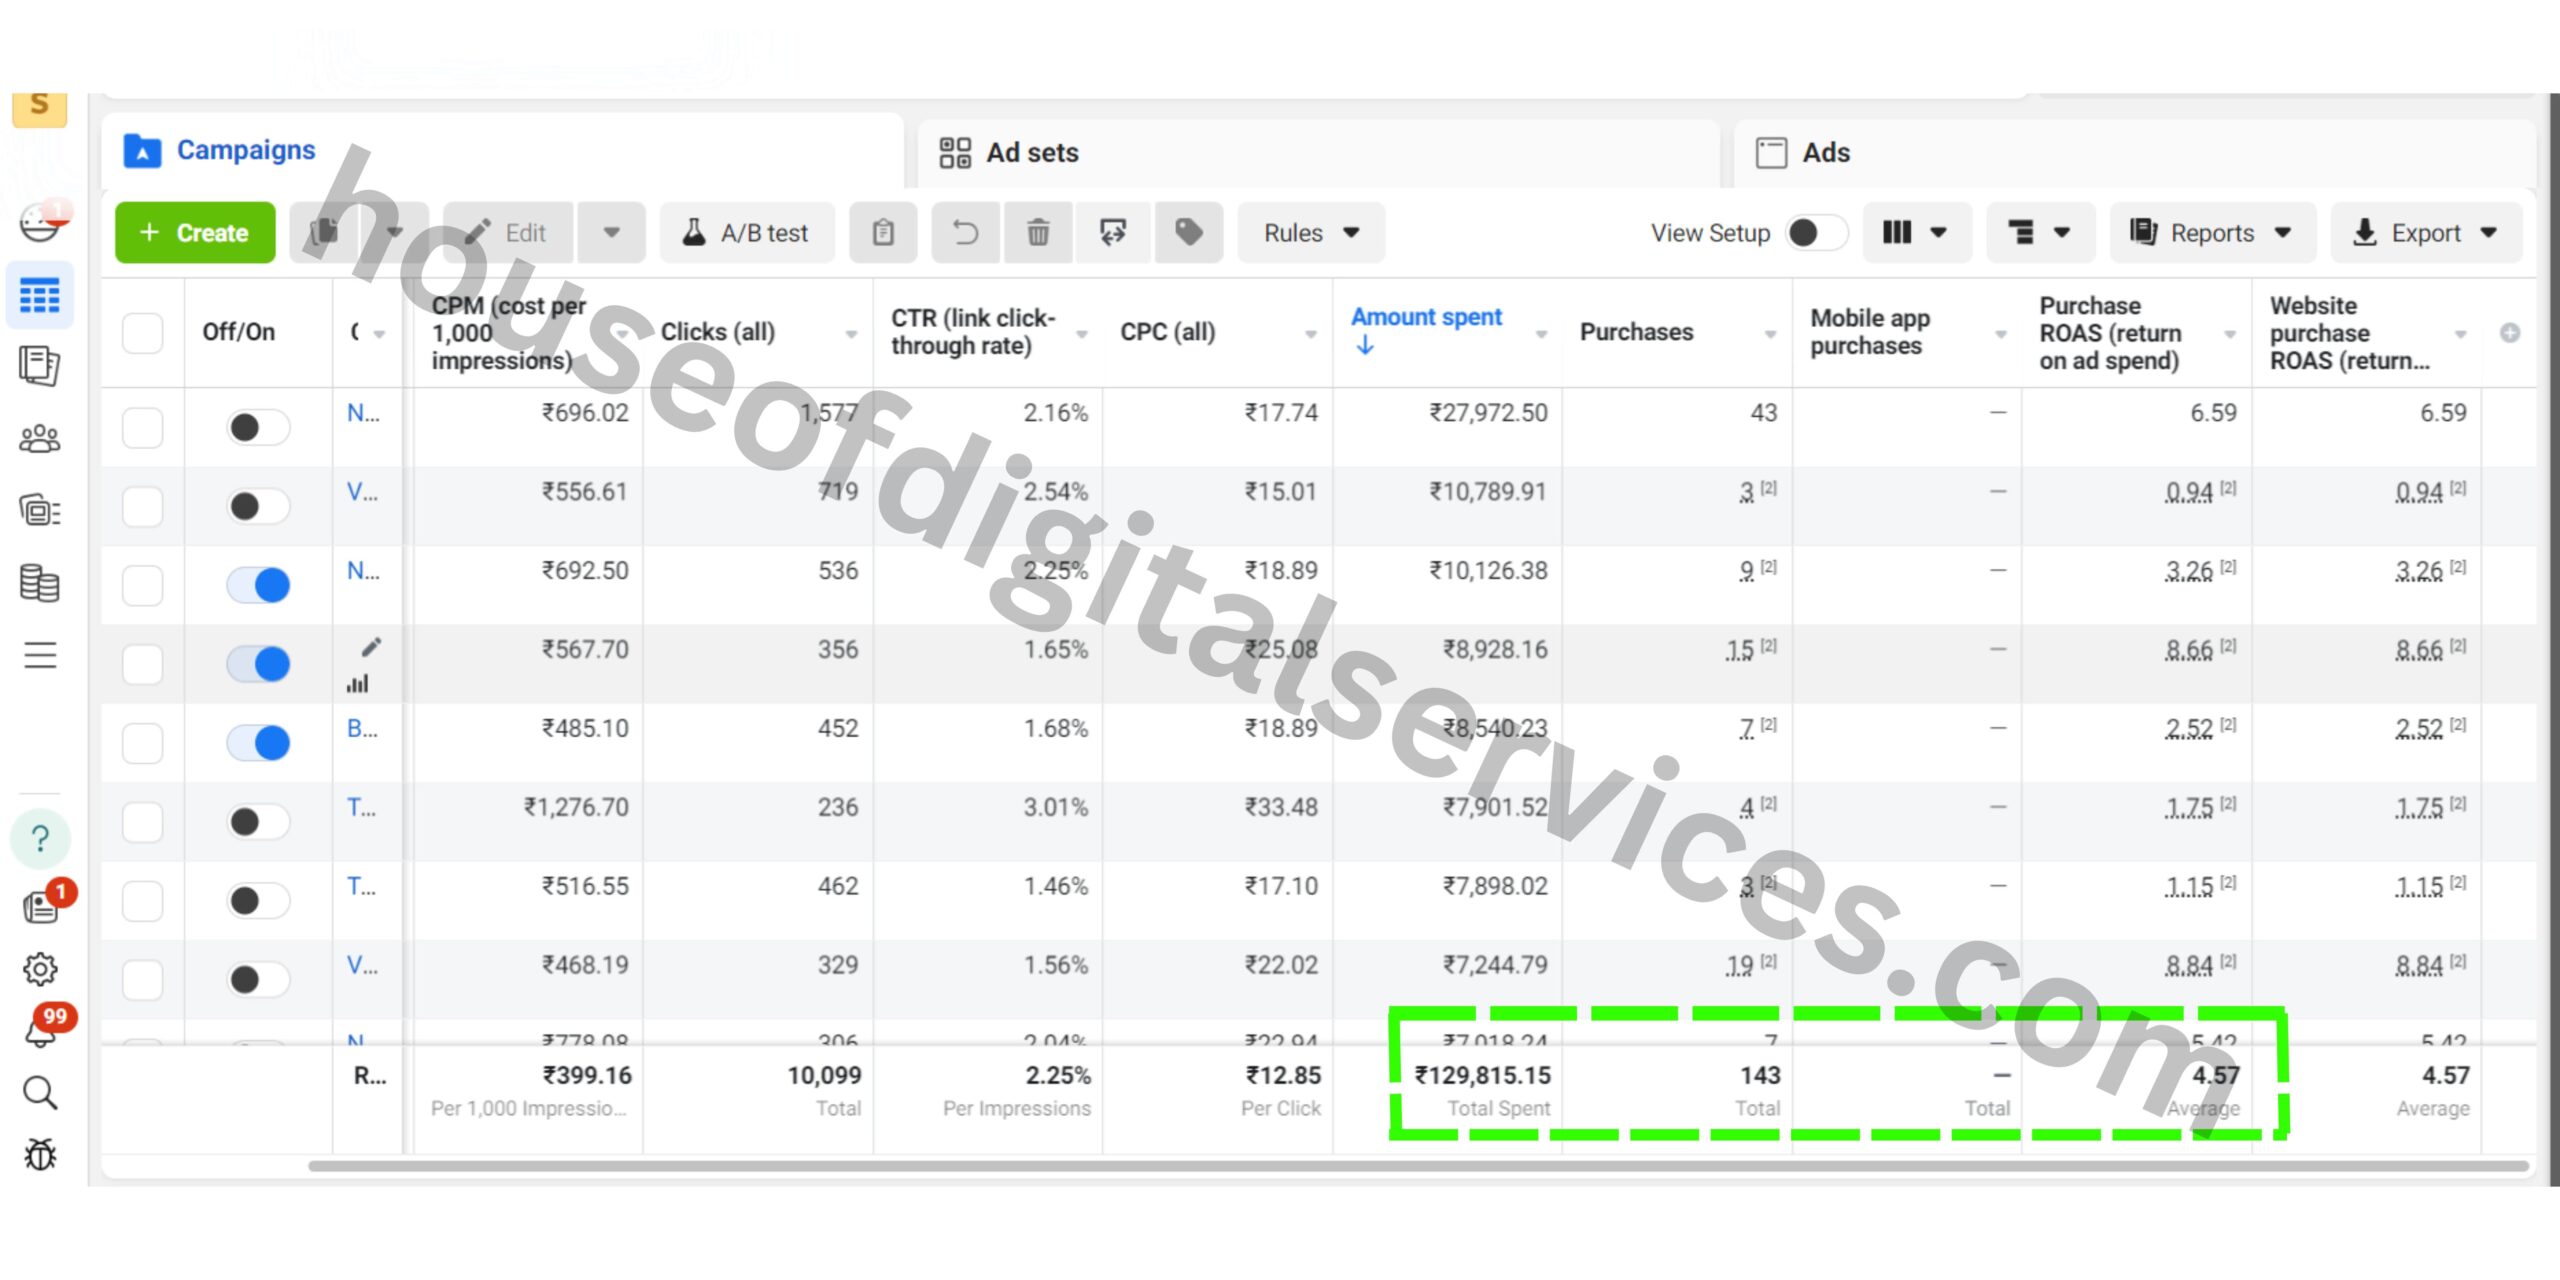2560x1280 pixels.
Task: Open the Breakdown dropdown
Action: coord(2040,233)
